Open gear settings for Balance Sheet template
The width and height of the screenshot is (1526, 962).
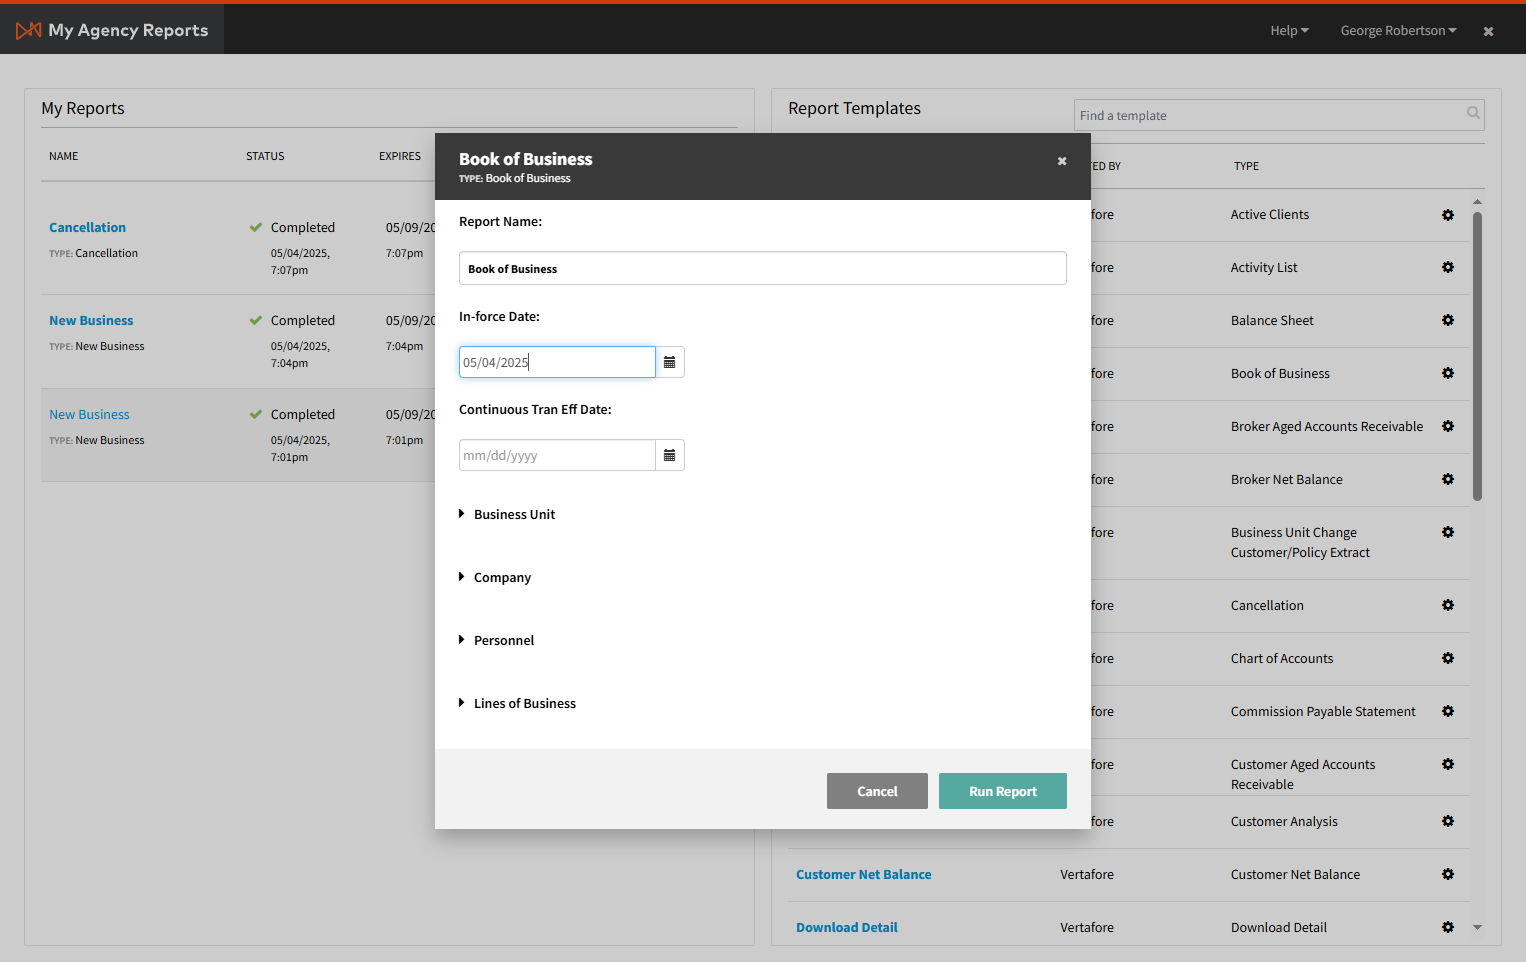1448,320
